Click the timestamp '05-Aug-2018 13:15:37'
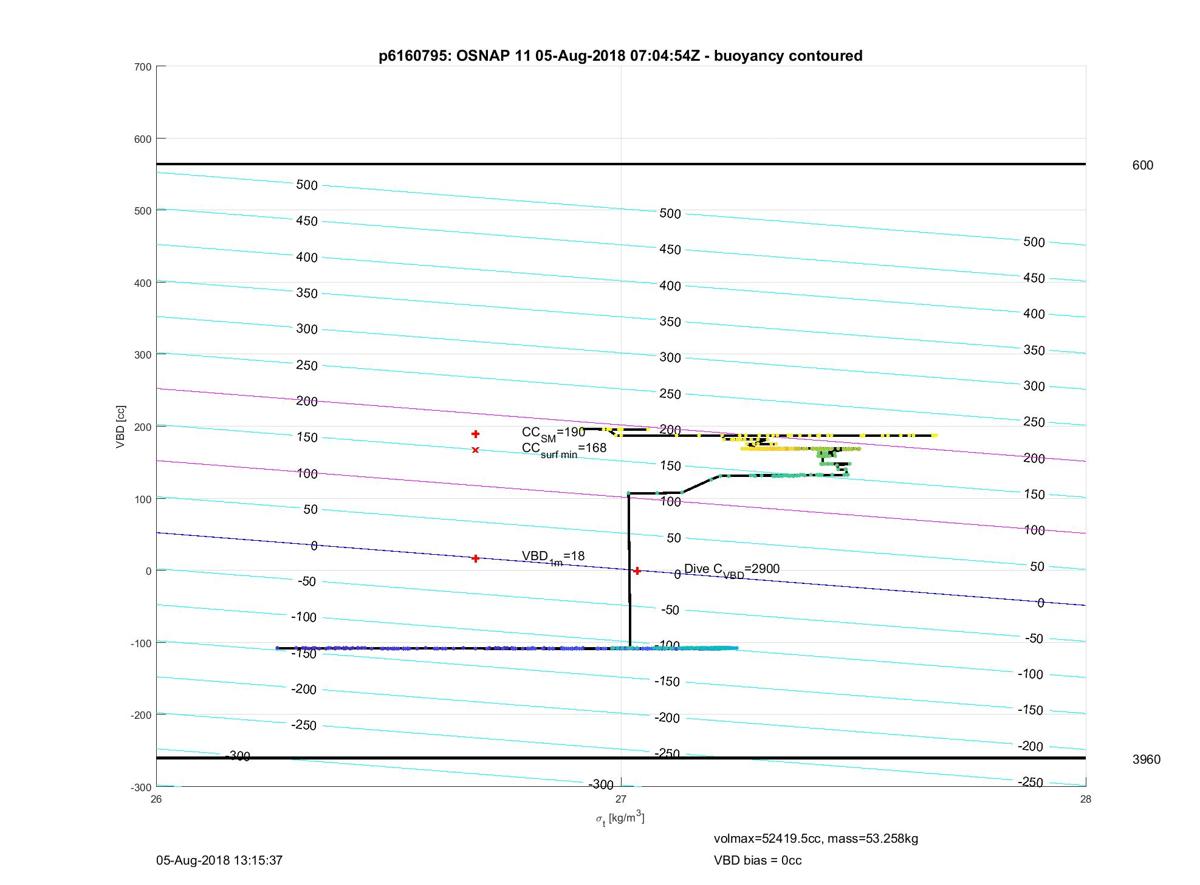1200x885 pixels. (219, 860)
